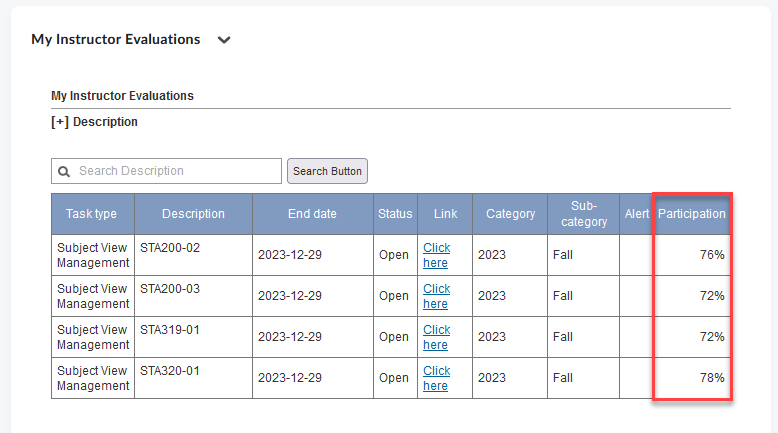The height and width of the screenshot is (433, 778).
Task: Focus the Search Description input field
Action: click(x=166, y=171)
